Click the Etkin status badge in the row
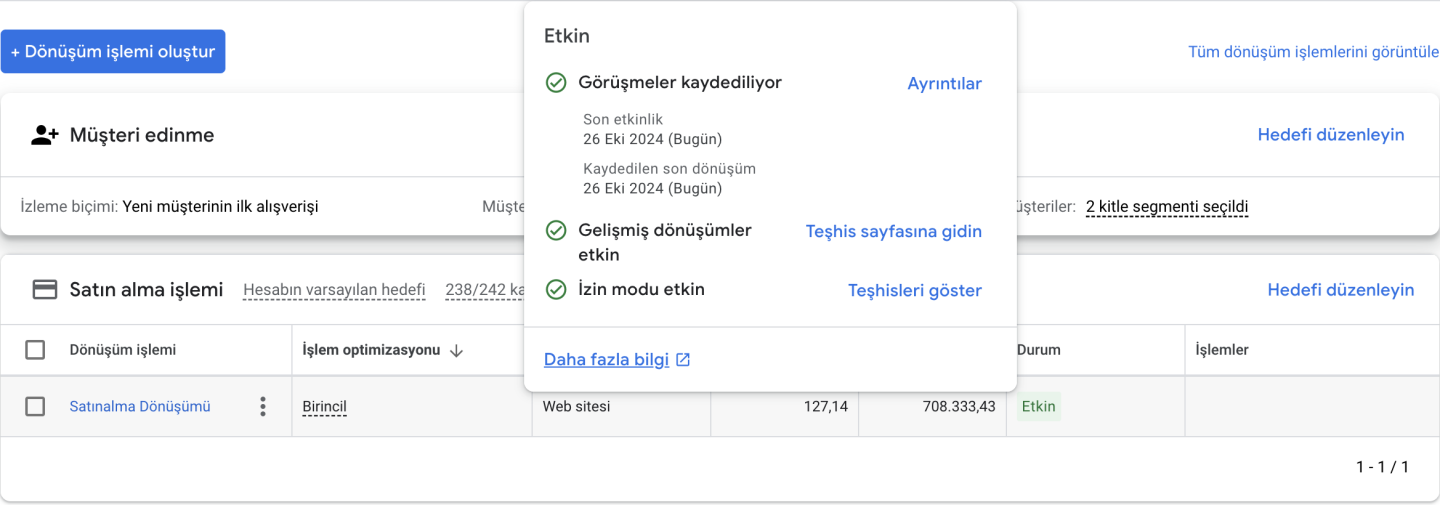 pos(1038,407)
